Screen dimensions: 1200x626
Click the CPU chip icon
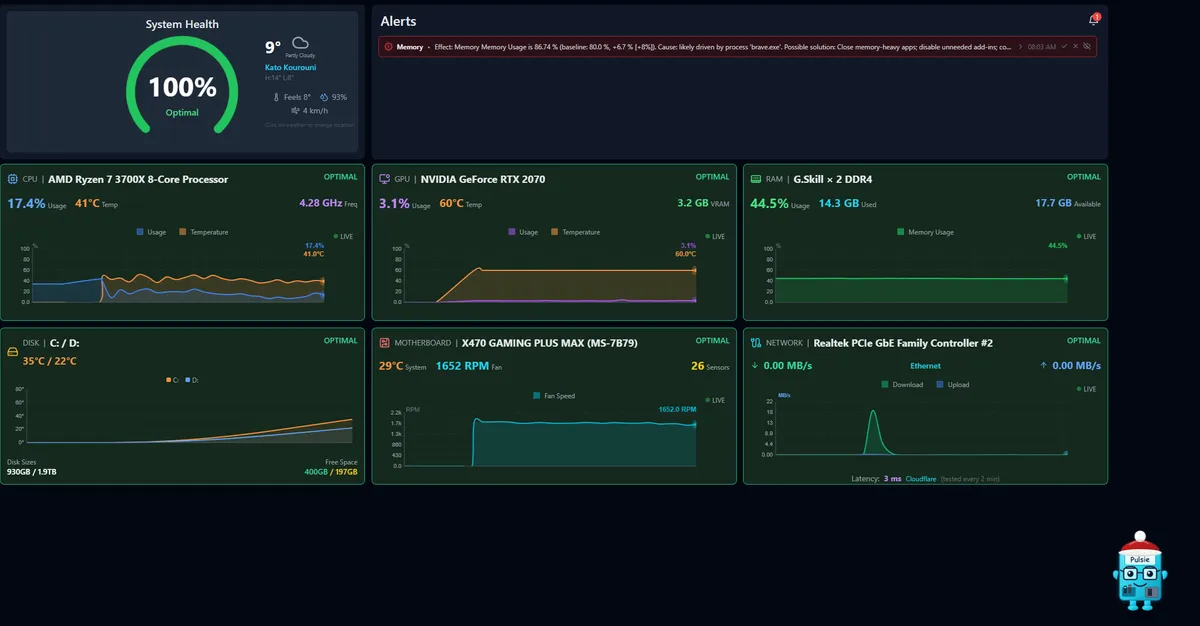[13, 180]
